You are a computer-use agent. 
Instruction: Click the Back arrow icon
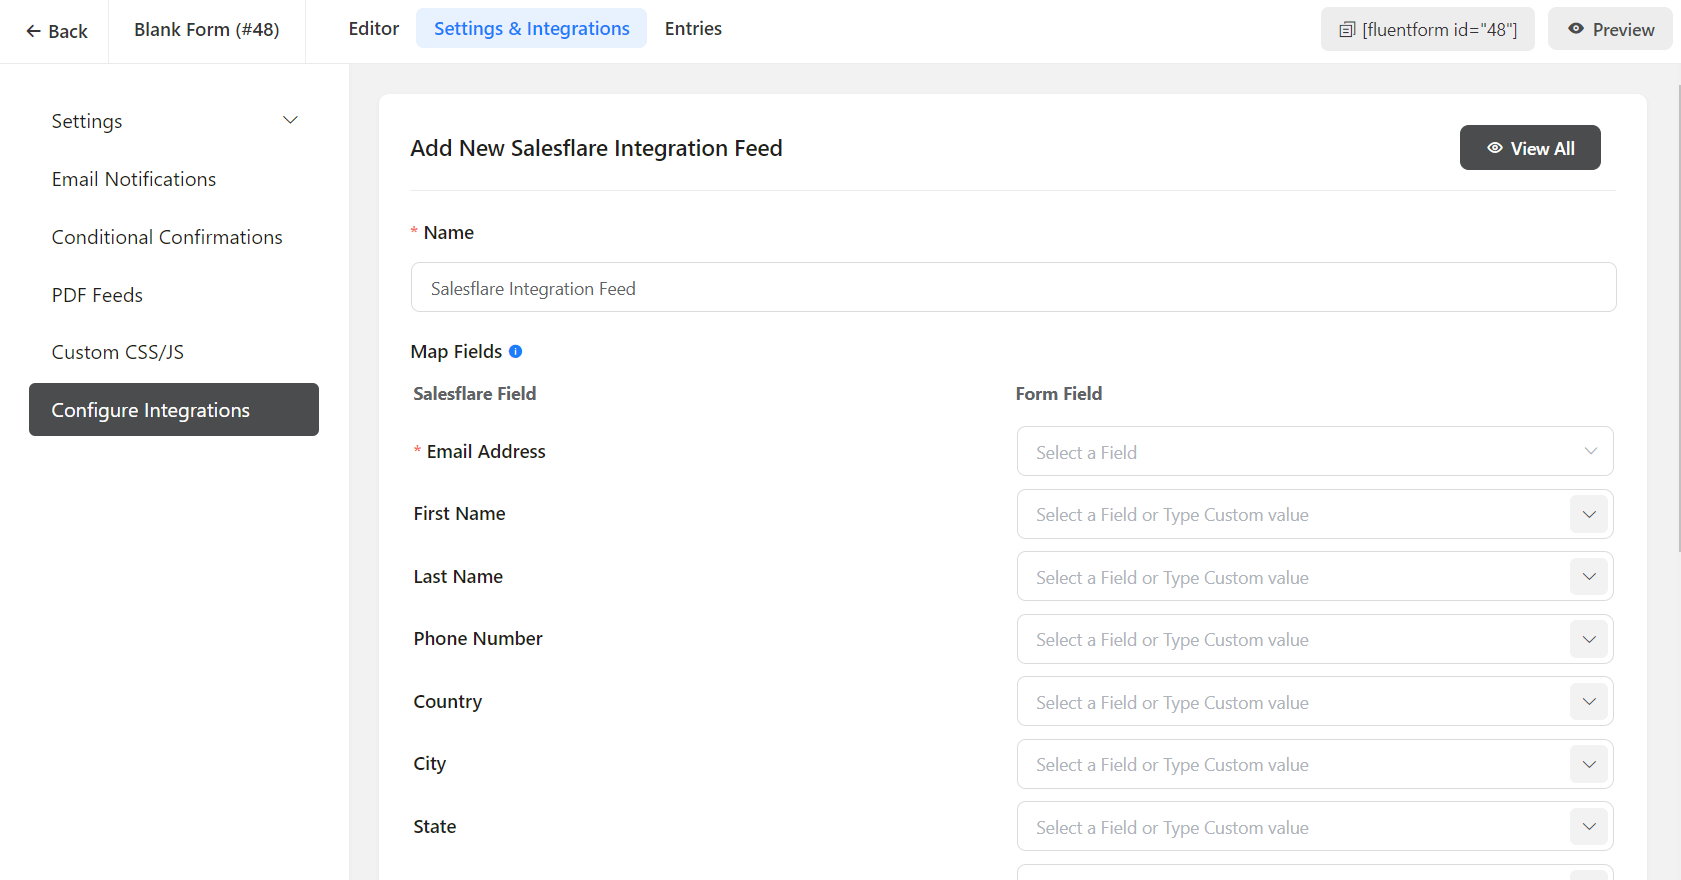tap(33, 31)
